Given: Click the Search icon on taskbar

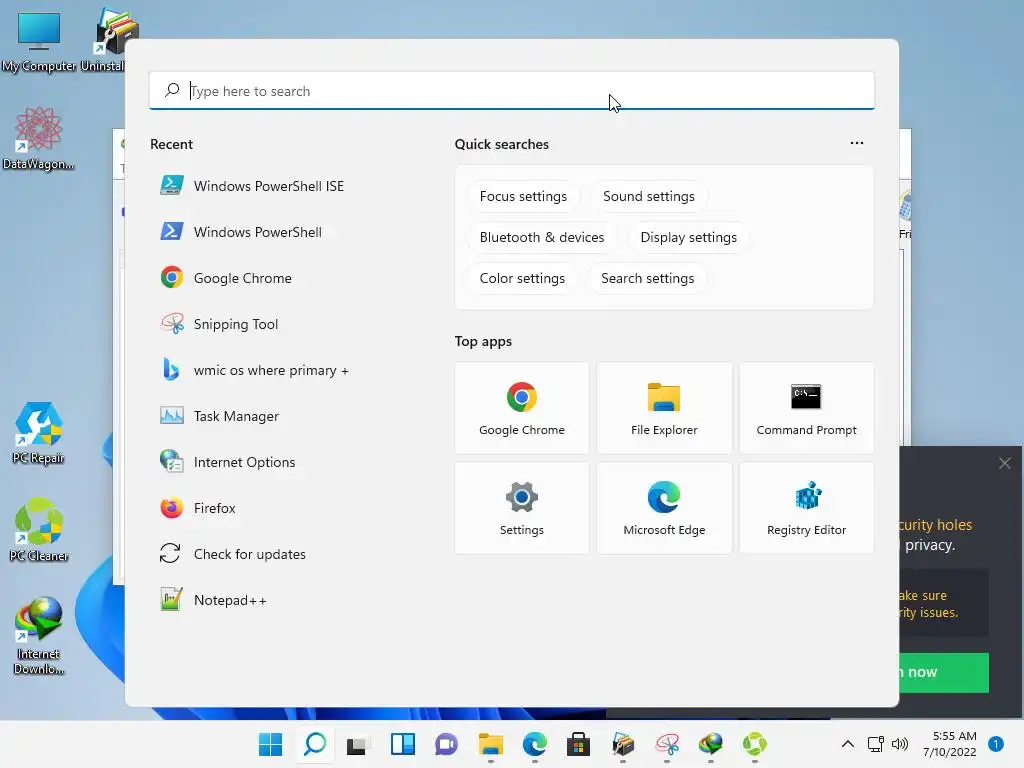Looking at the screenshot, I should tap(315, 744).
